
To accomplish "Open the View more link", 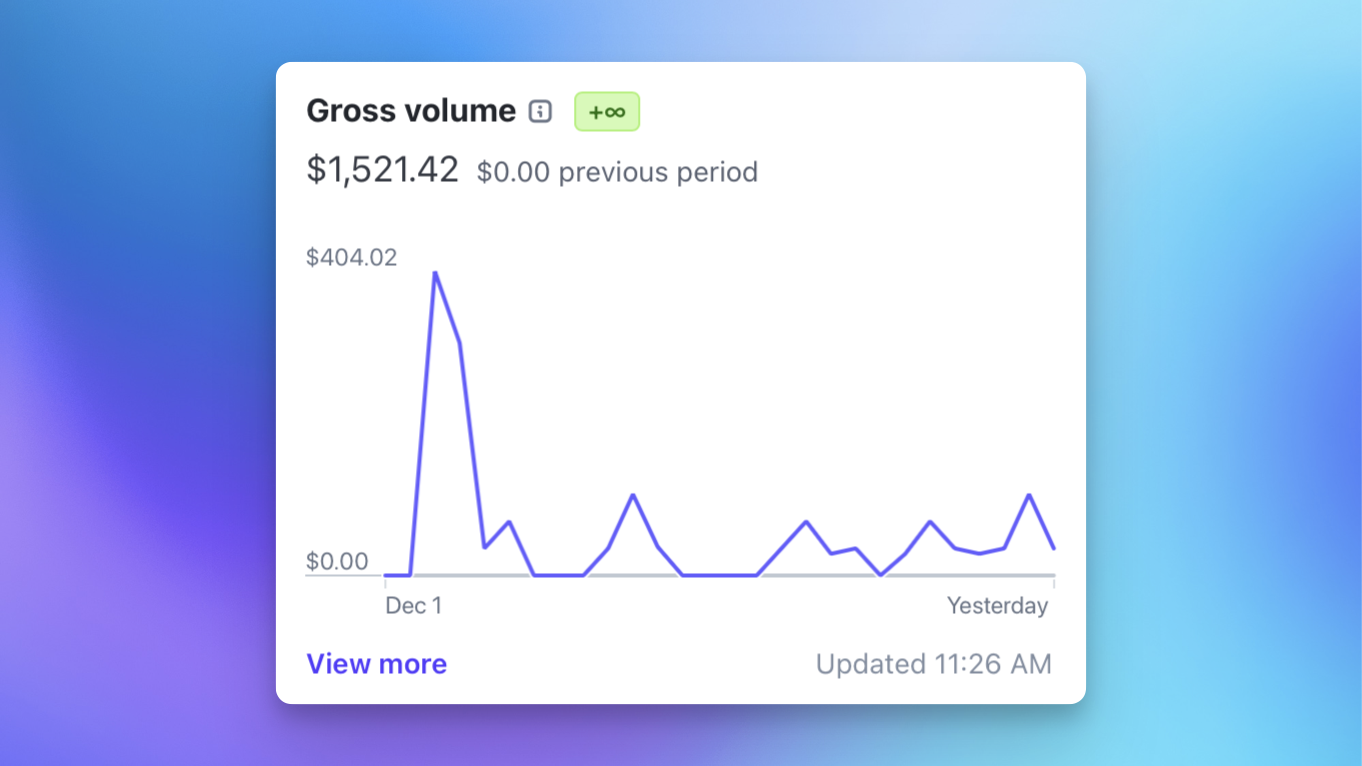I will point(376,664).
